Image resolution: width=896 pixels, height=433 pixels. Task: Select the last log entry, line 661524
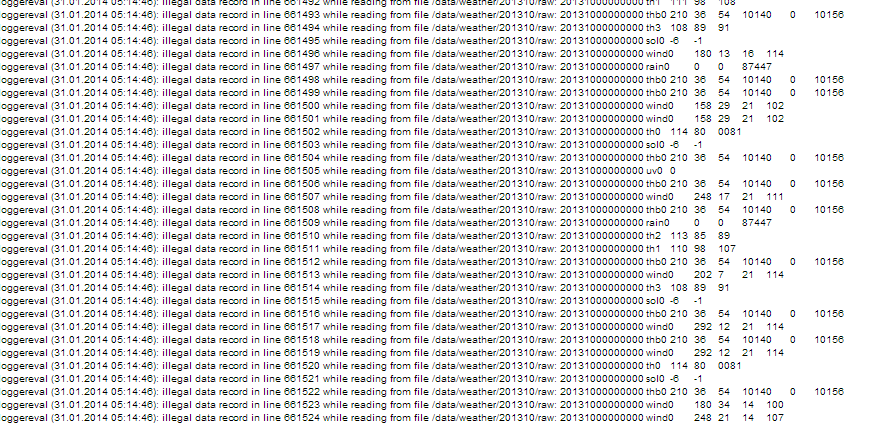click(393, 418)
